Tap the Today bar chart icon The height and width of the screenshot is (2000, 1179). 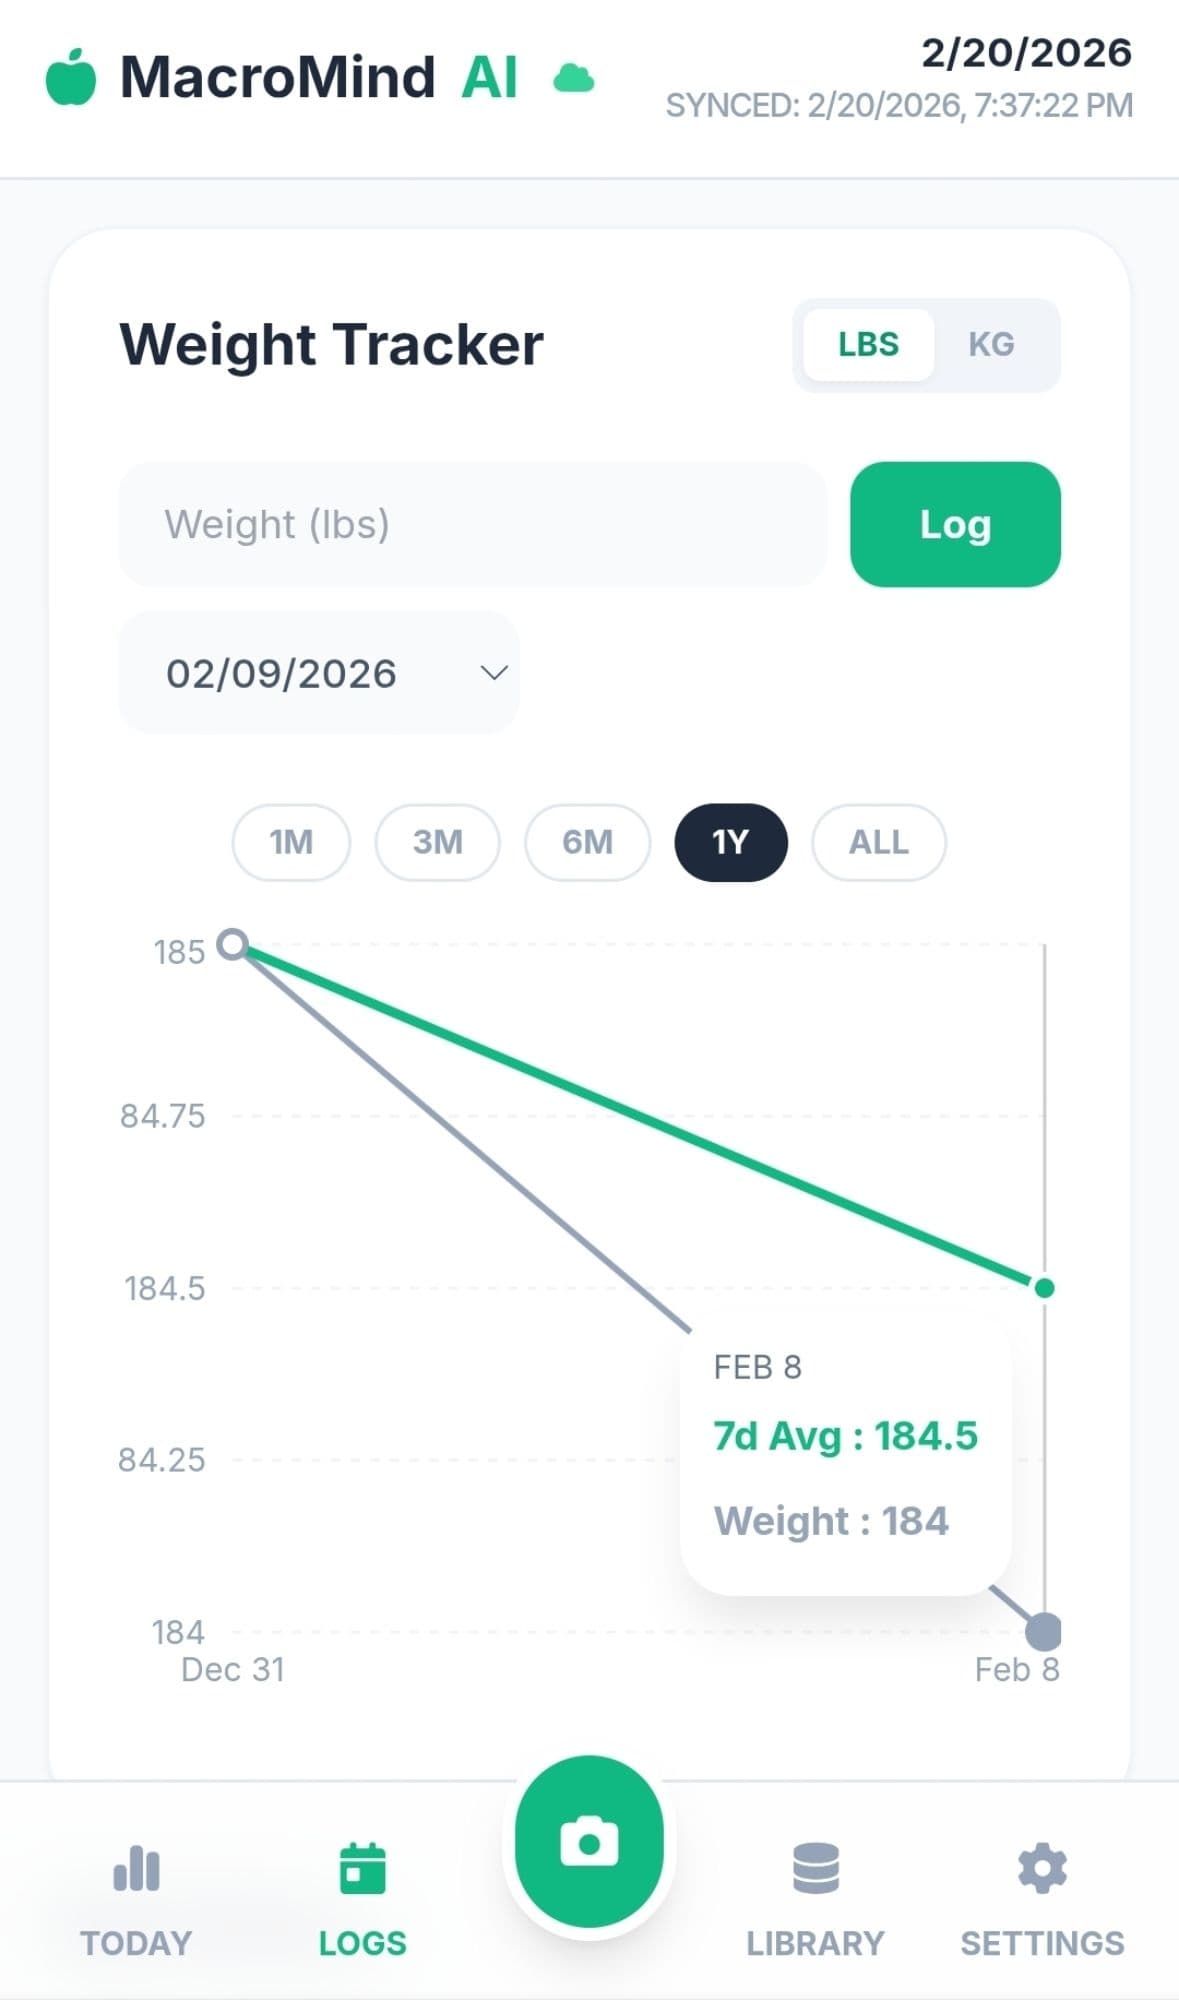136,1868
